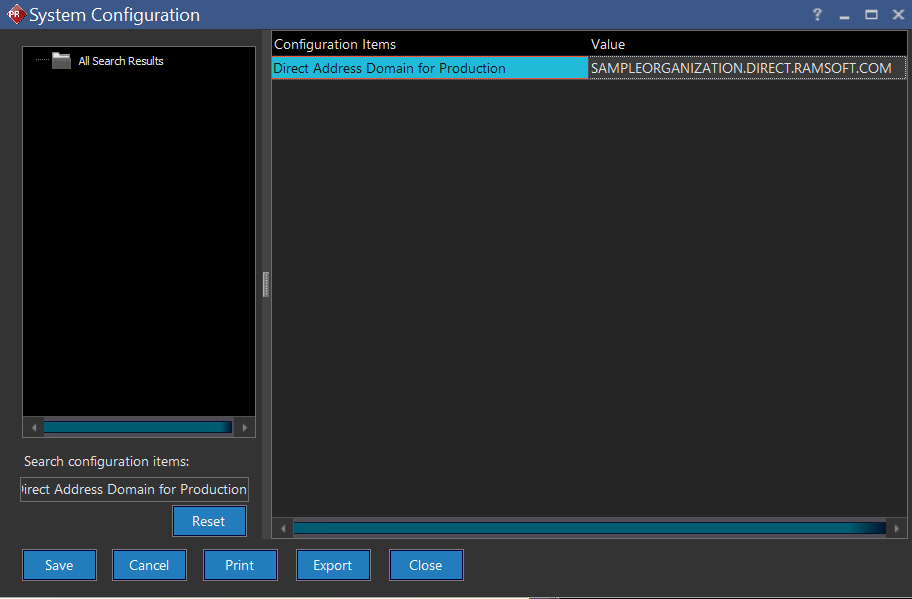Click the PR application icon in title bar
Viewport: 912px width, 599px height.
(15, 15)
